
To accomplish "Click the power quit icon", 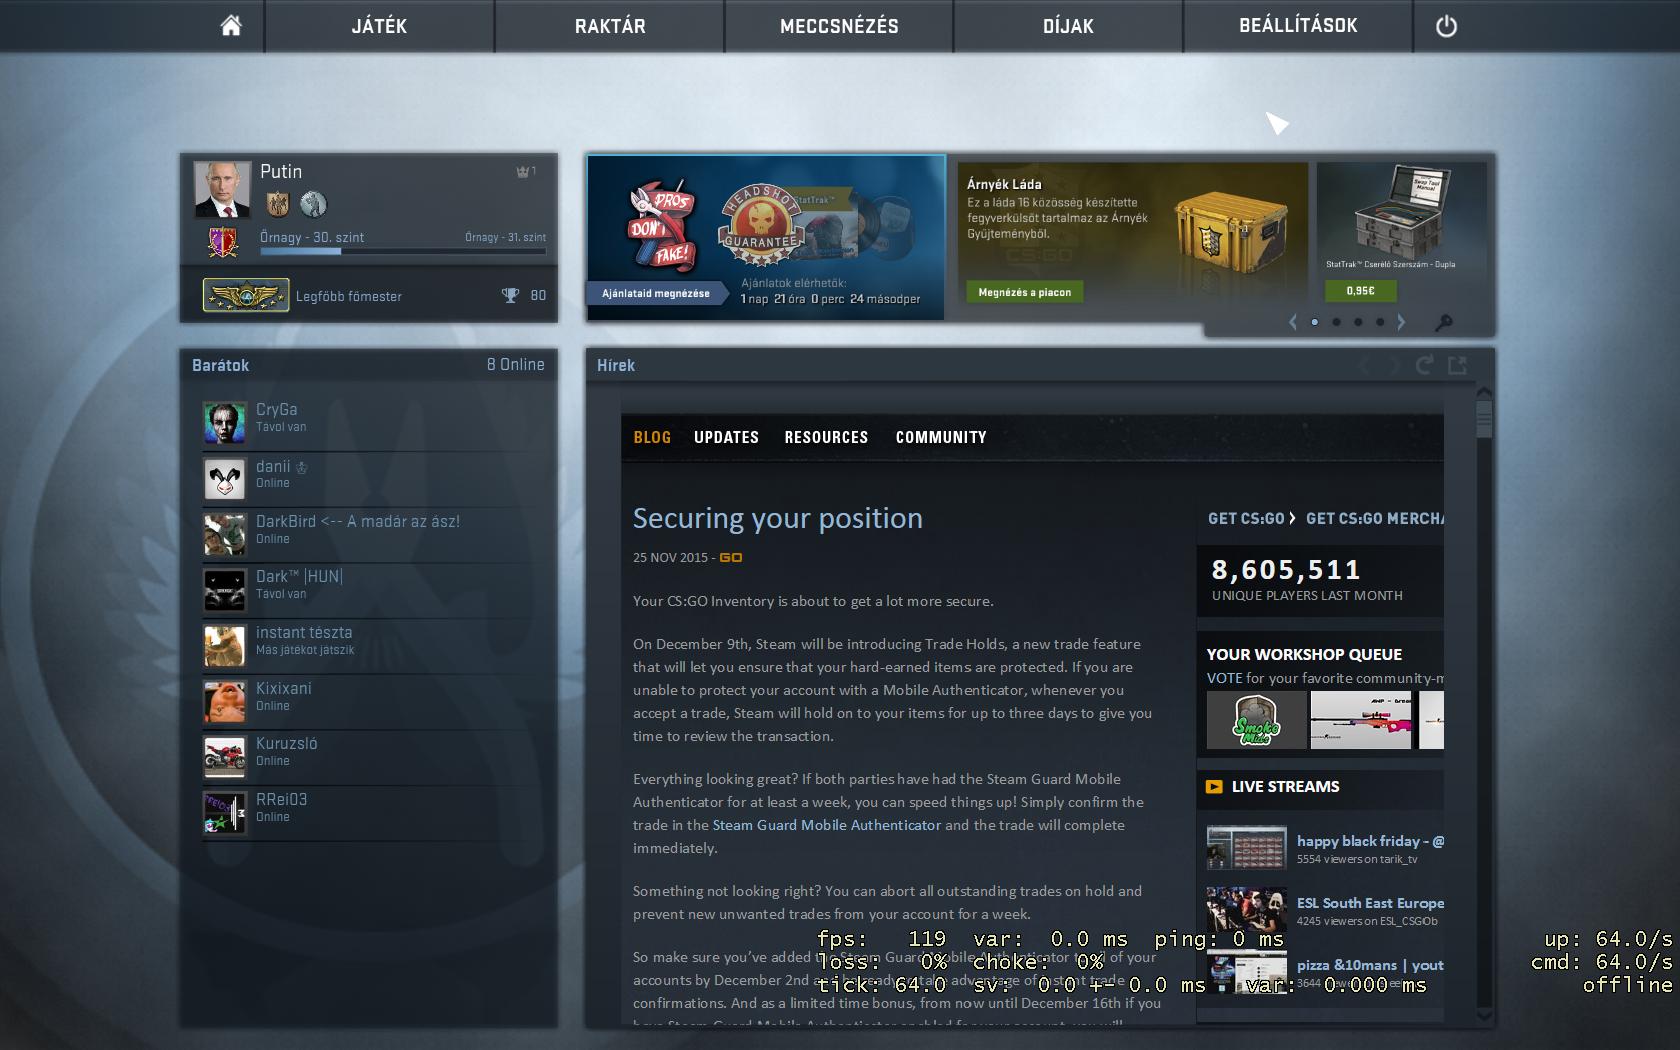I will pos(1446,27).
